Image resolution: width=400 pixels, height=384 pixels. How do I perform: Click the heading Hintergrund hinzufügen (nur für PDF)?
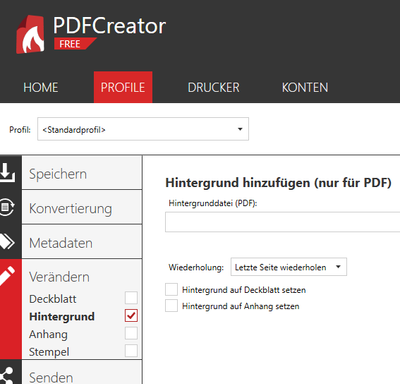278,183
